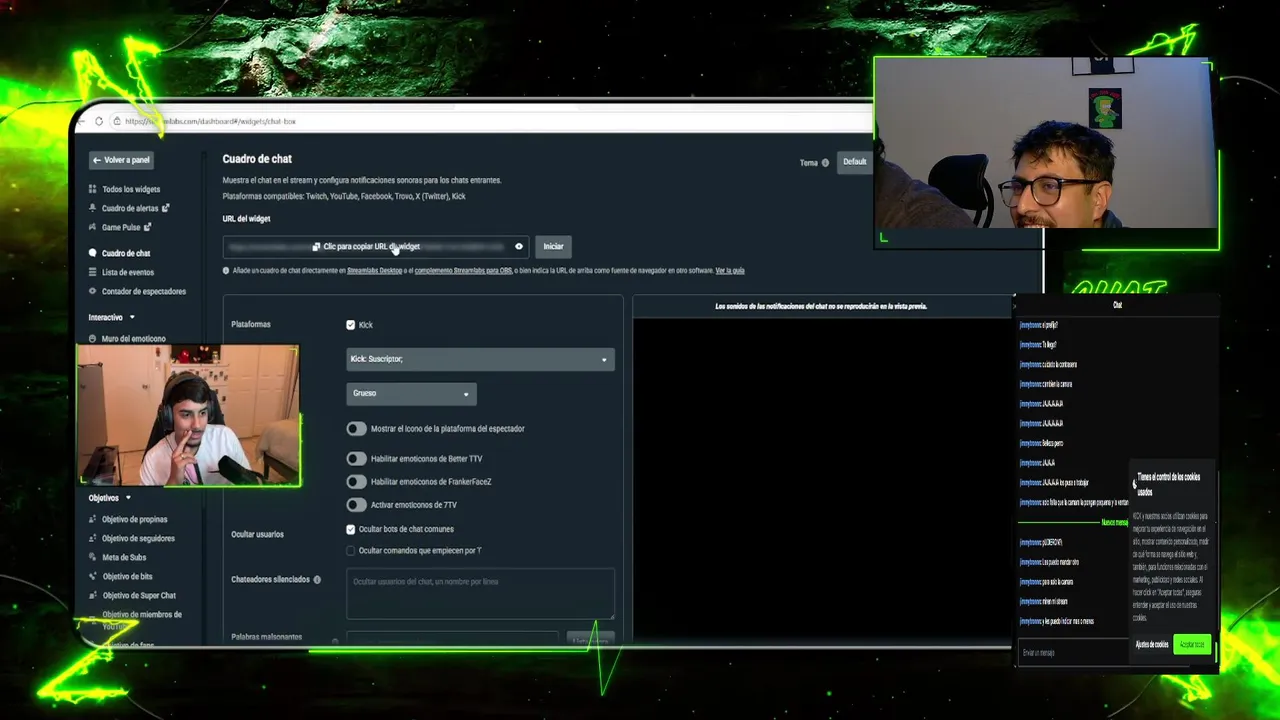The image size is (1280, 720).
Task: Open Lista de eventos in sidebar
Action: click(128, 272)
